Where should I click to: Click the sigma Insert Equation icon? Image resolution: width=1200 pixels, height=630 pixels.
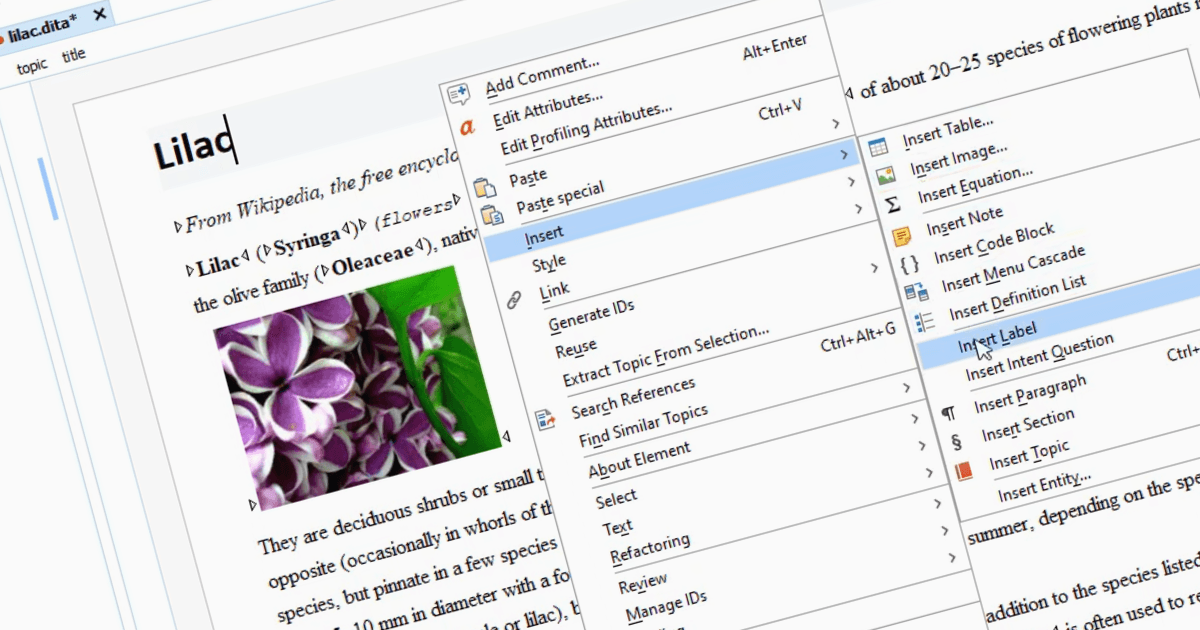pos(893,205)
